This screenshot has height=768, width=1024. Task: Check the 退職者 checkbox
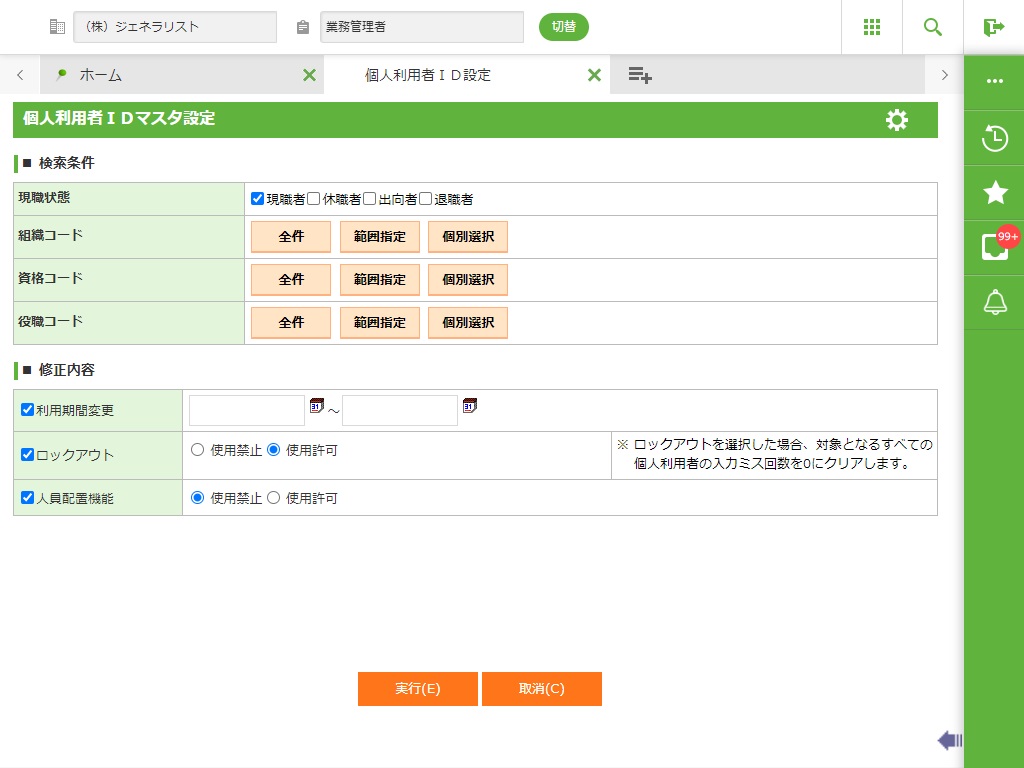tap(426, 199)
